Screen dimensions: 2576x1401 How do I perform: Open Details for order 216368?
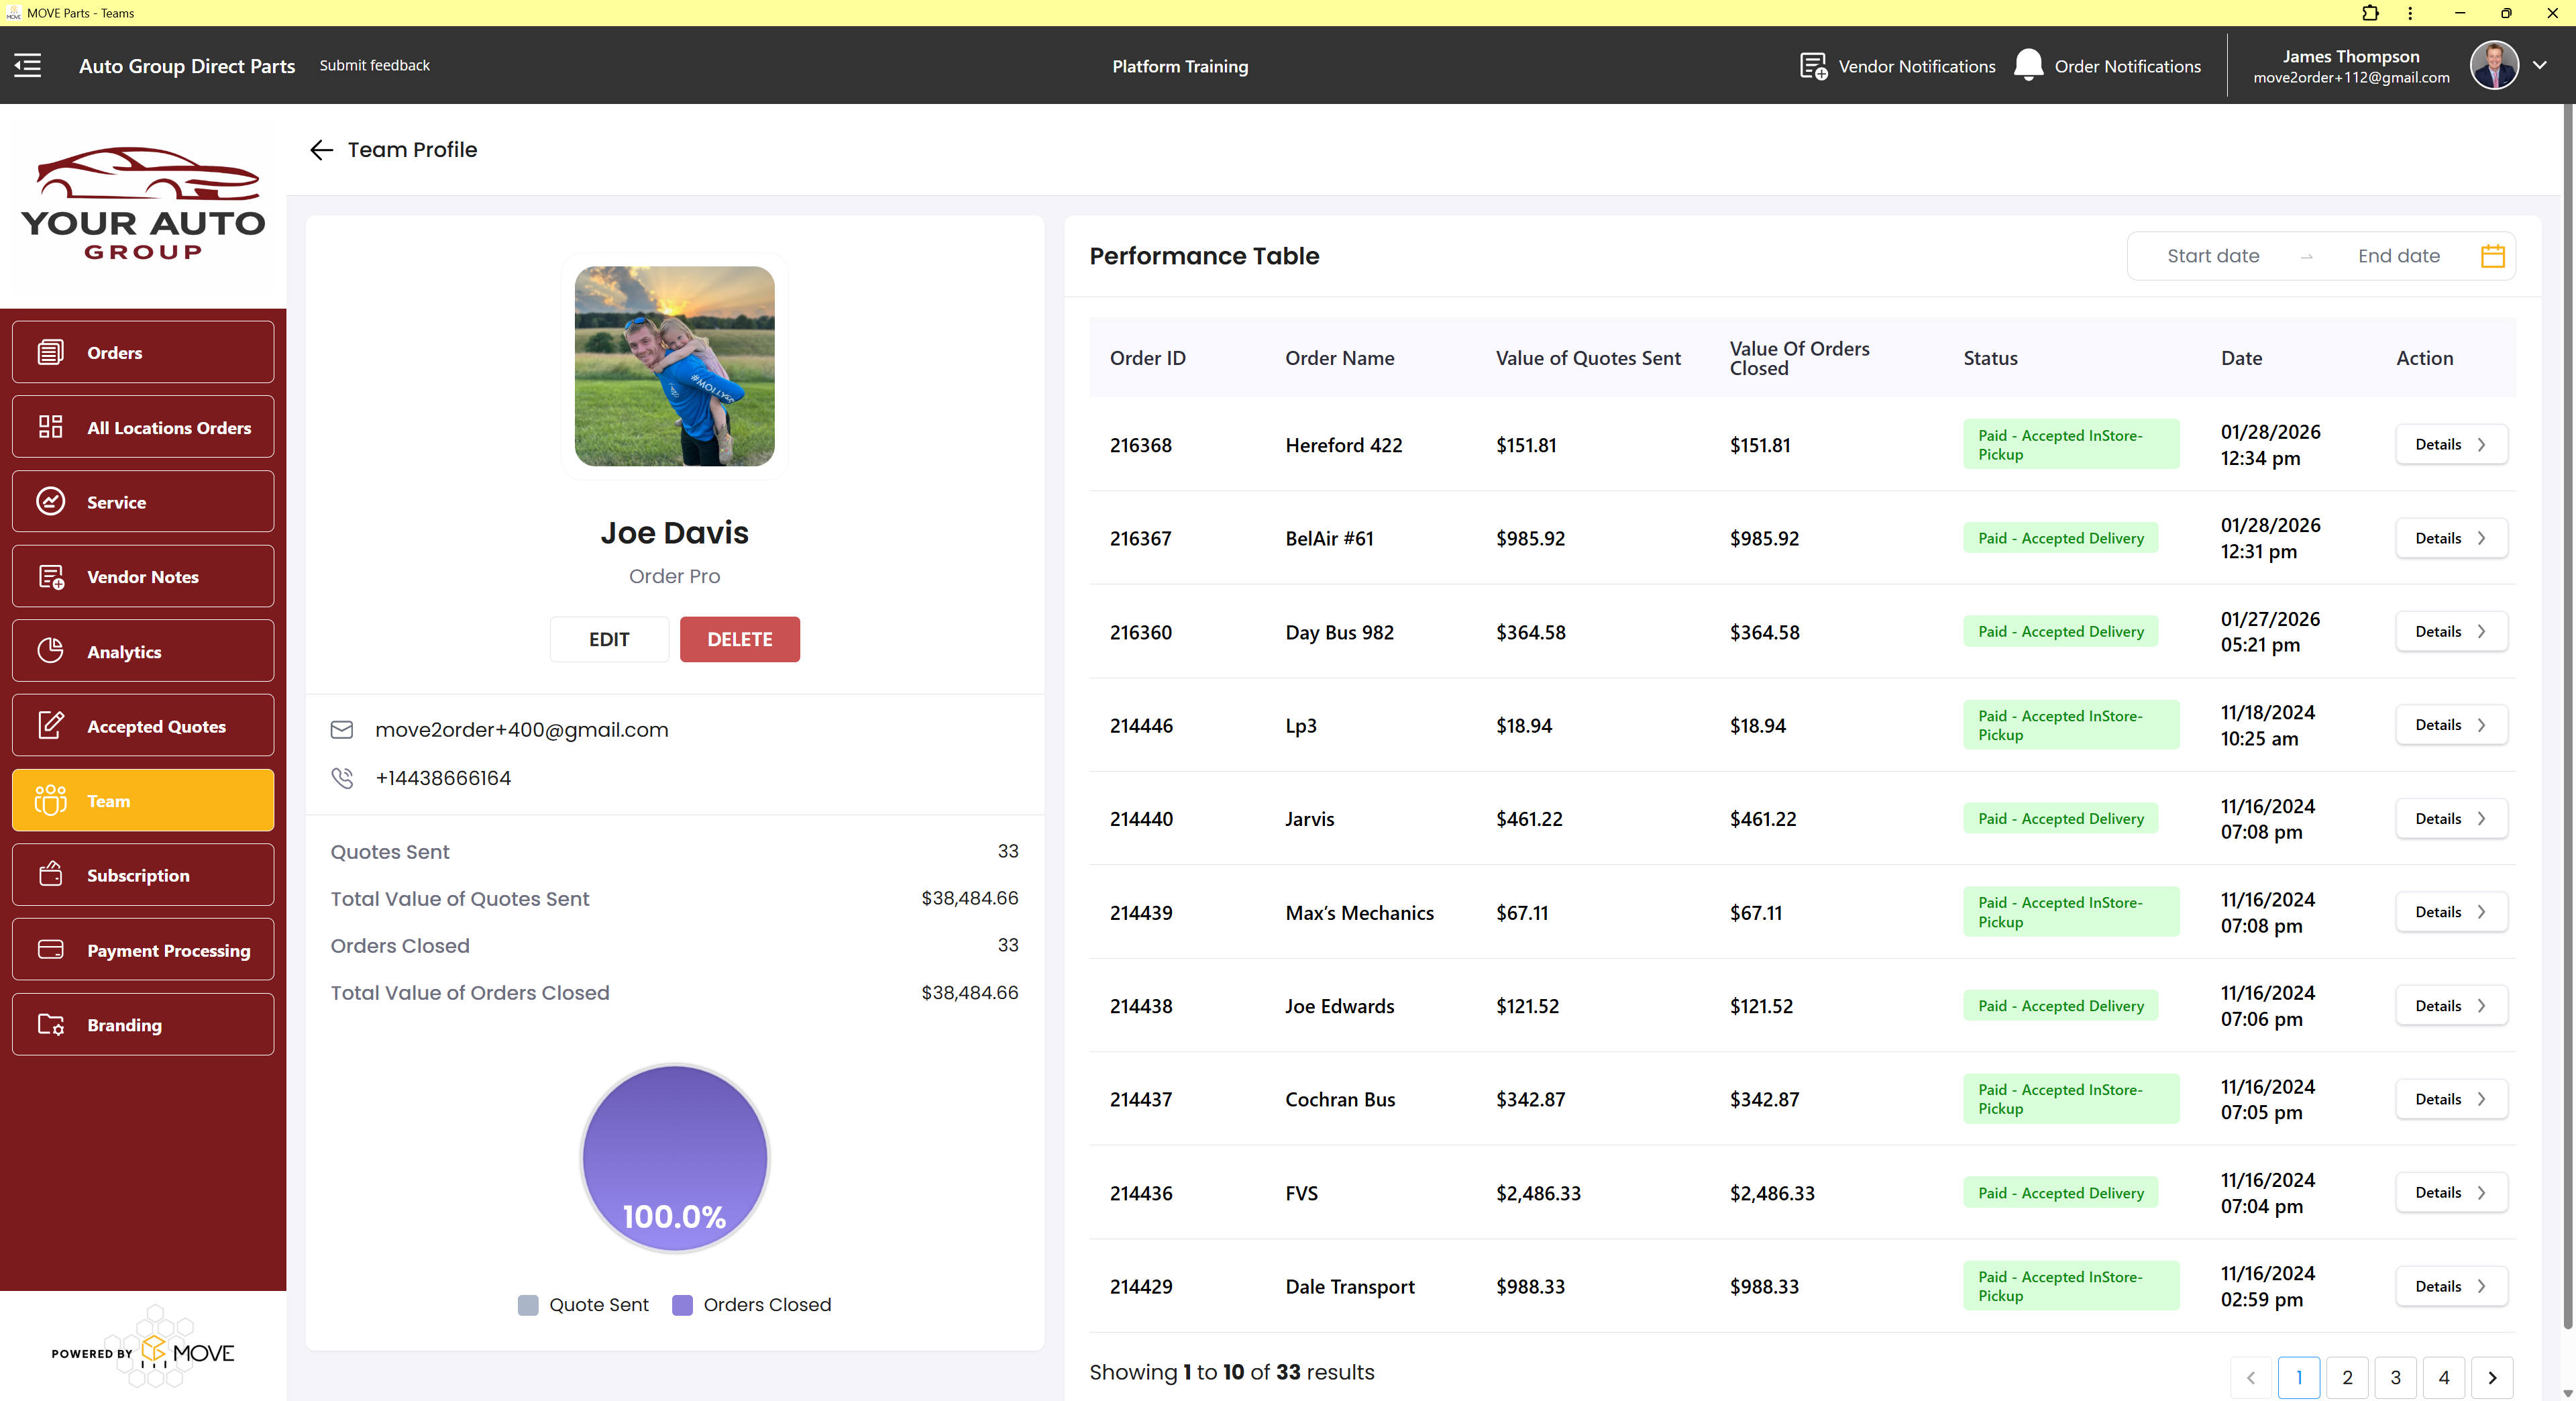[2450, 445]
